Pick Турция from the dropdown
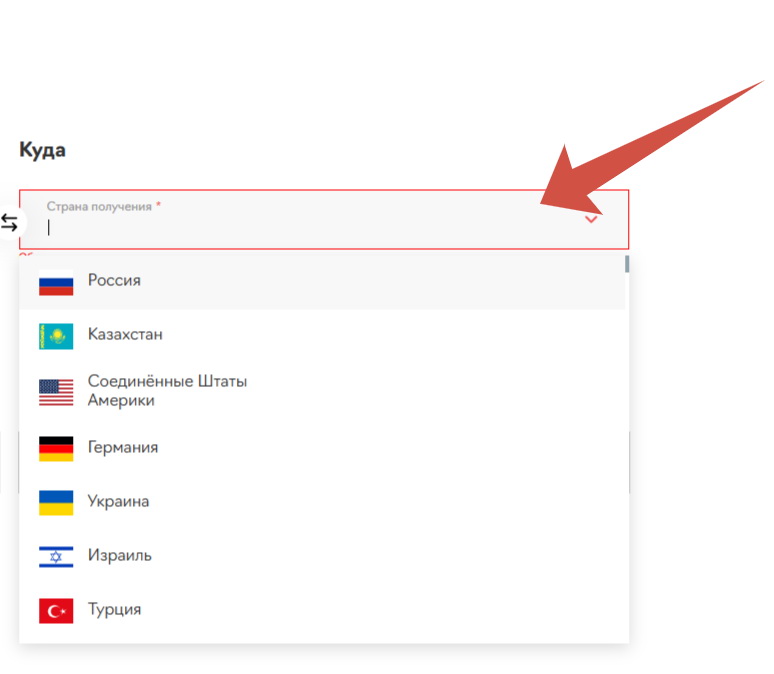This screenshot has height=674, width=774. coord(114,610)
